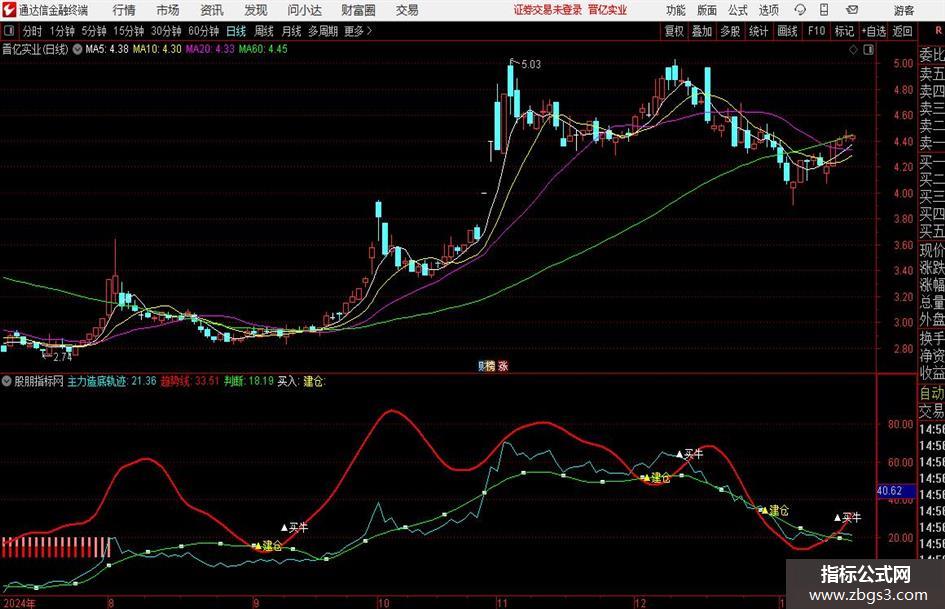Open dropdown arrow beside 晋亿实业(日线)
945x609 pixels.
tap(77, 49)
